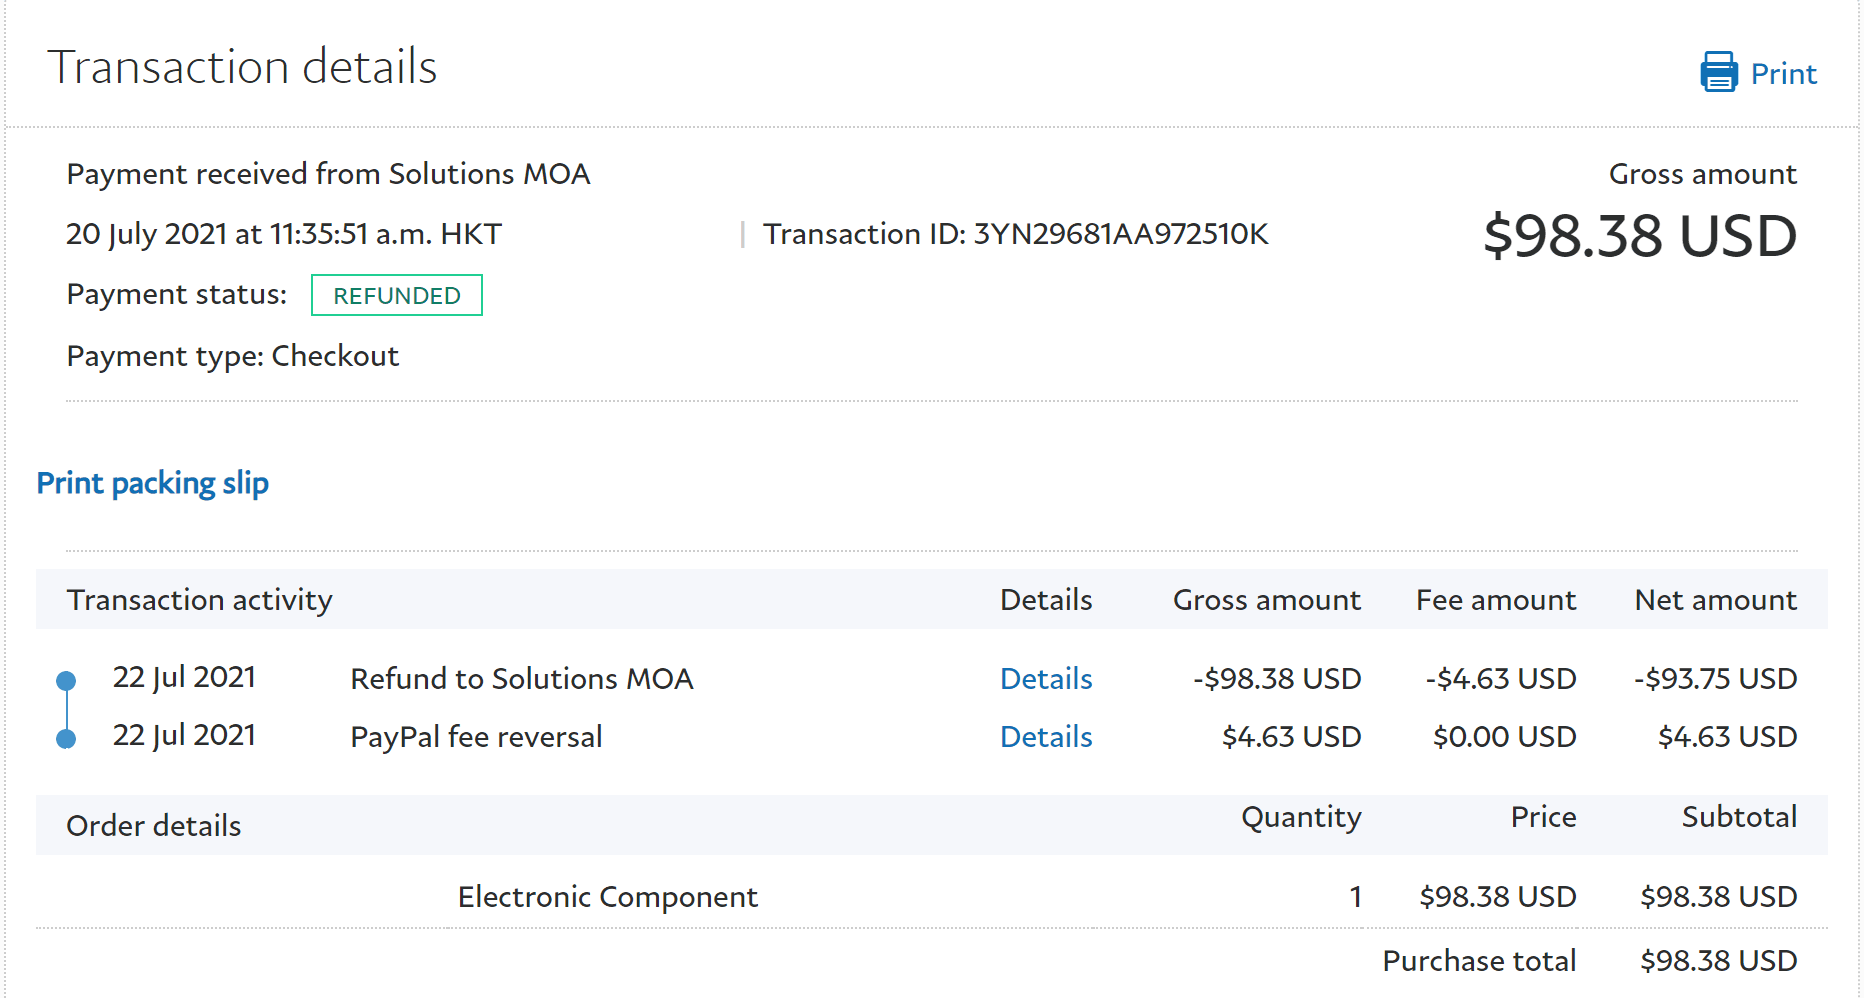This screenshot has width=1864, height=998.
Task: Click the large $98.38 USD gross amount
Action: (x=1639, y=237)
